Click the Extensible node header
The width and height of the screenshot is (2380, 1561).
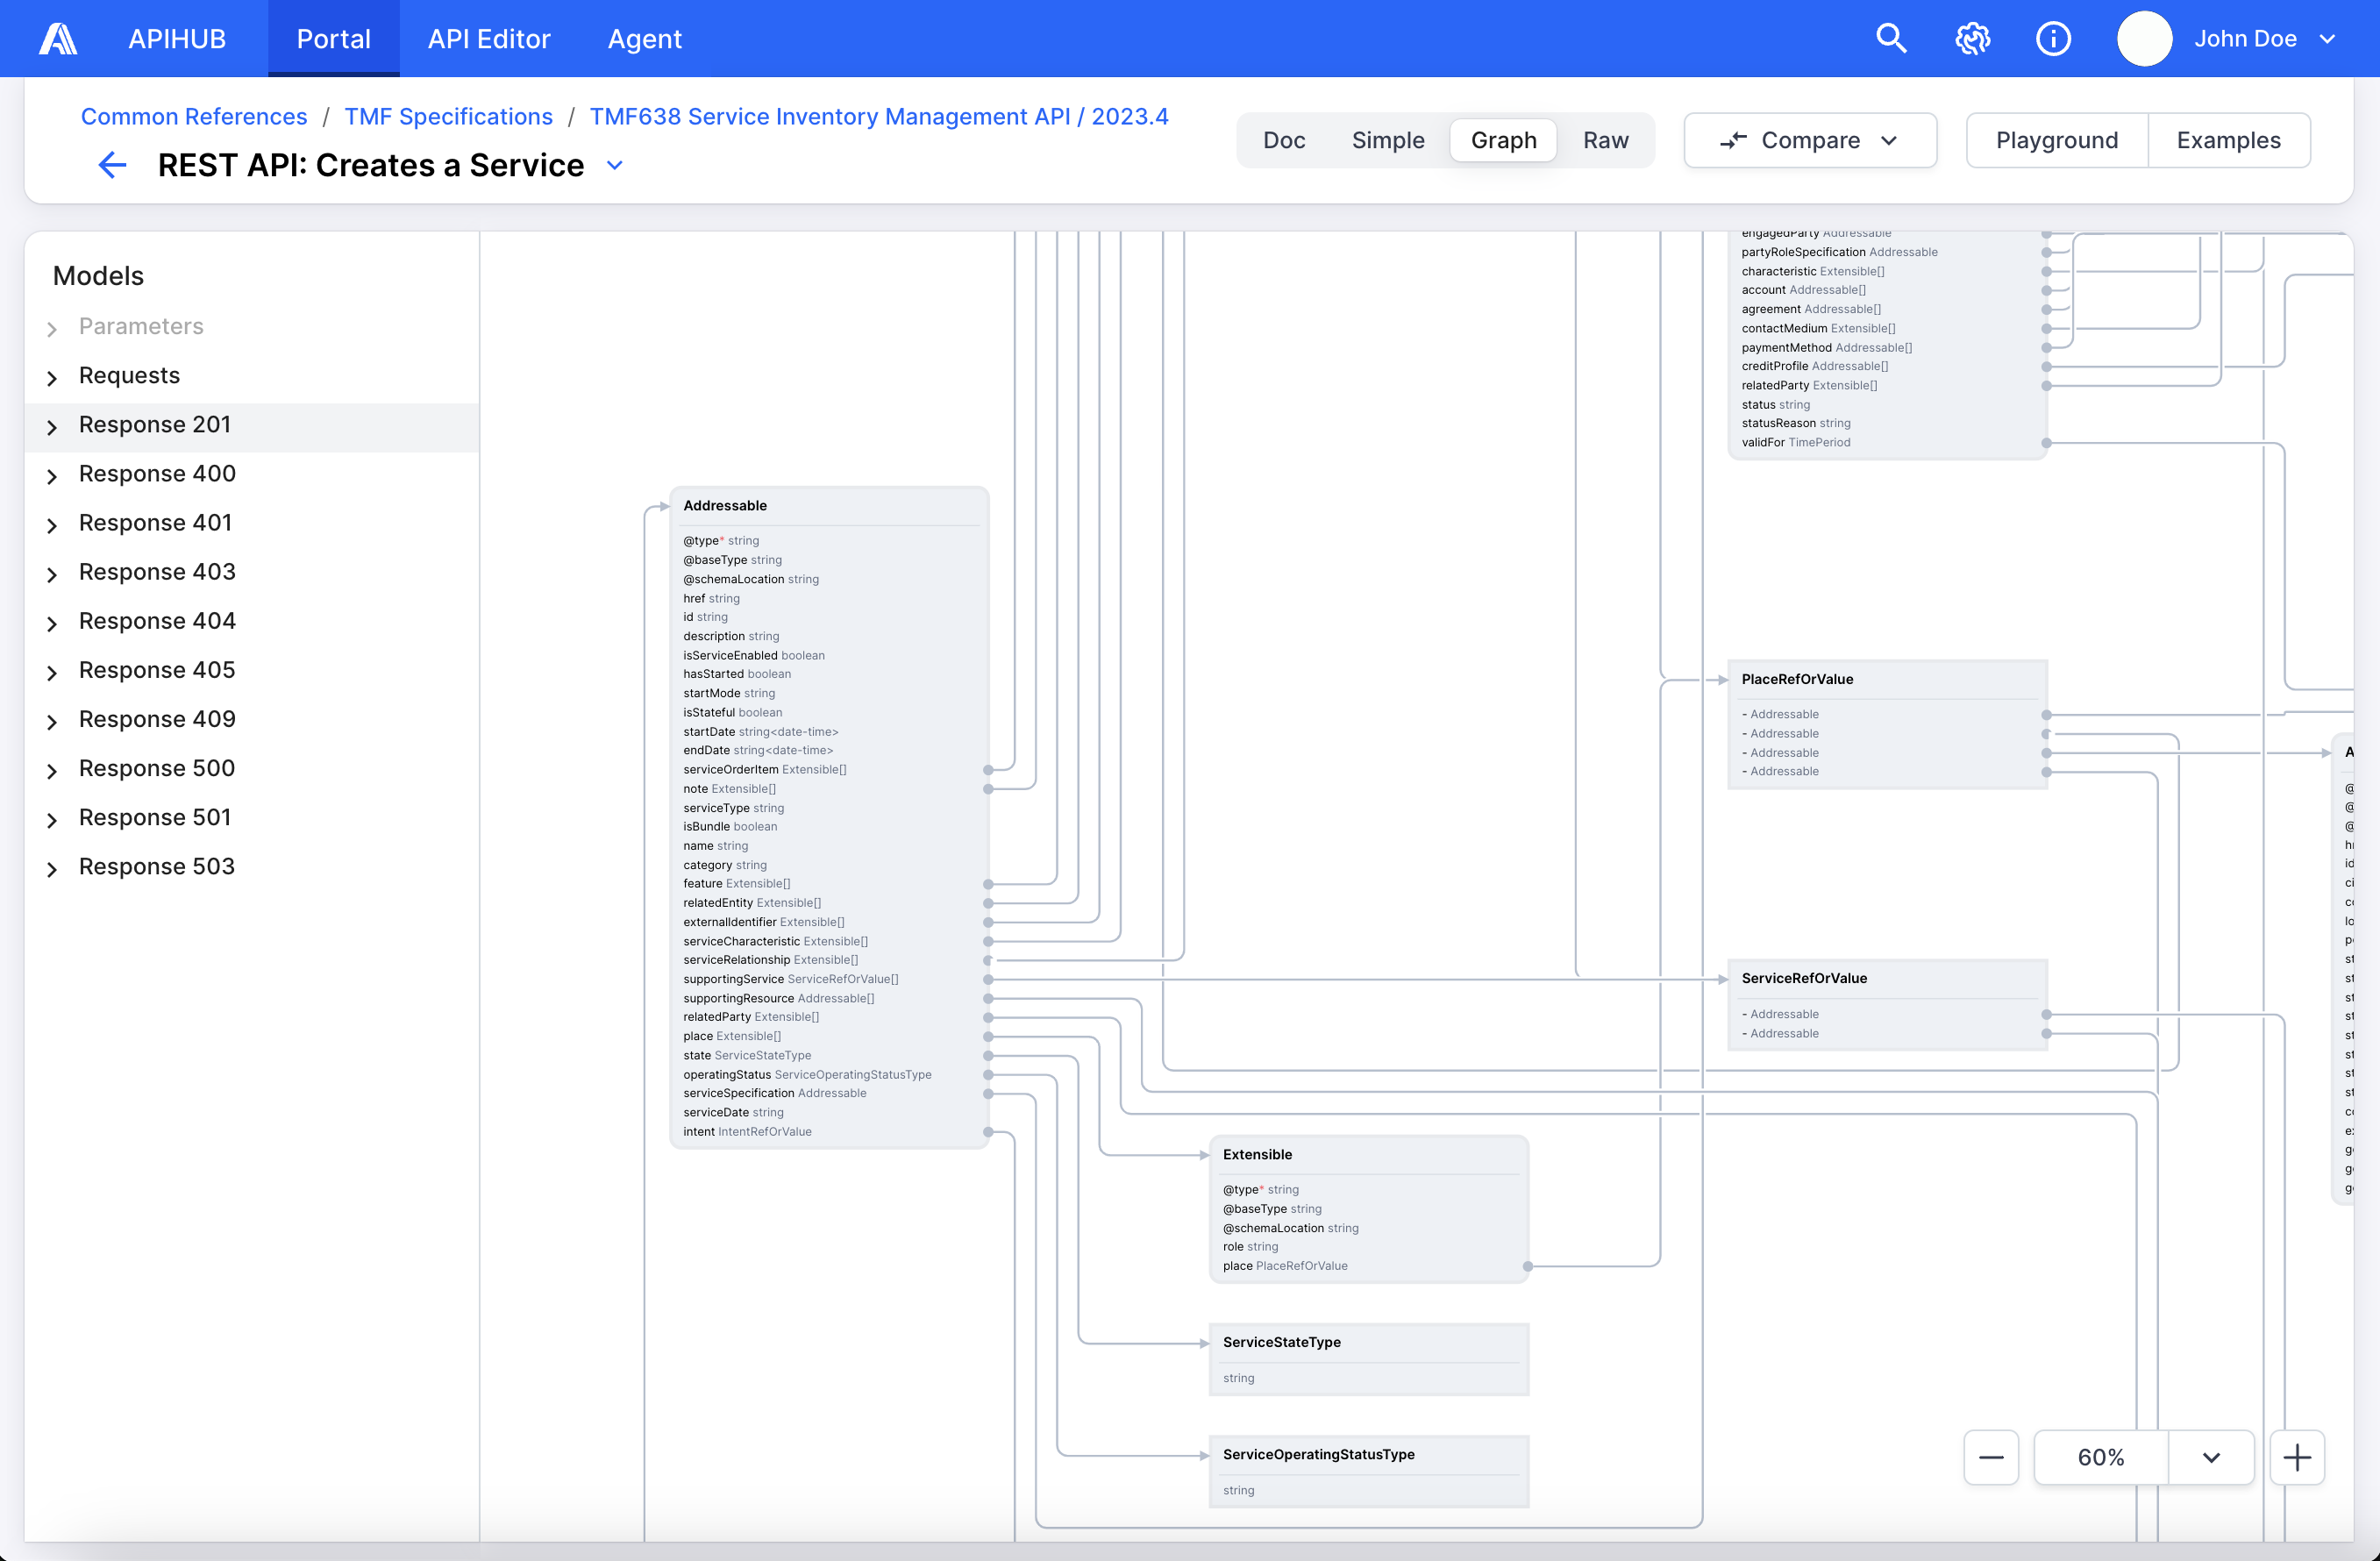[1368, 1155]
